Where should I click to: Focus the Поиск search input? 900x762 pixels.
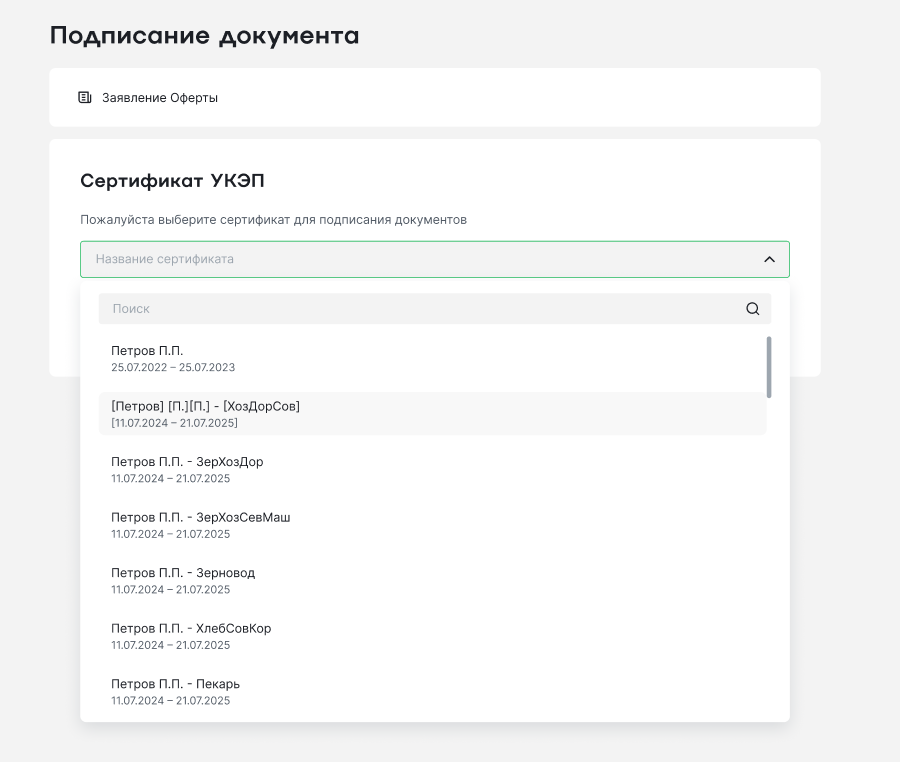point(420,309)
